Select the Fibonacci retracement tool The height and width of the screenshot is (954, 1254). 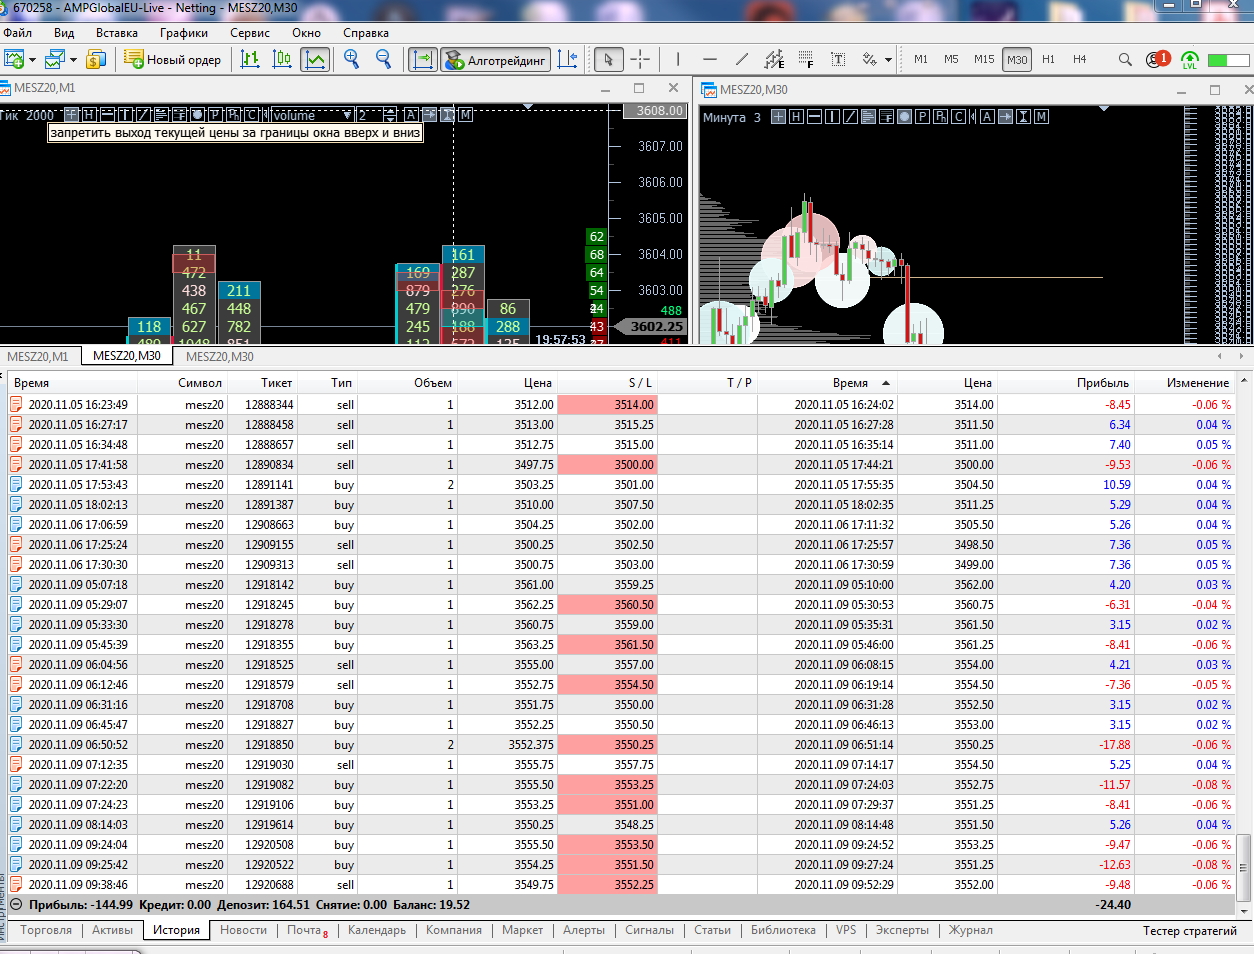[x=806, y=60]
